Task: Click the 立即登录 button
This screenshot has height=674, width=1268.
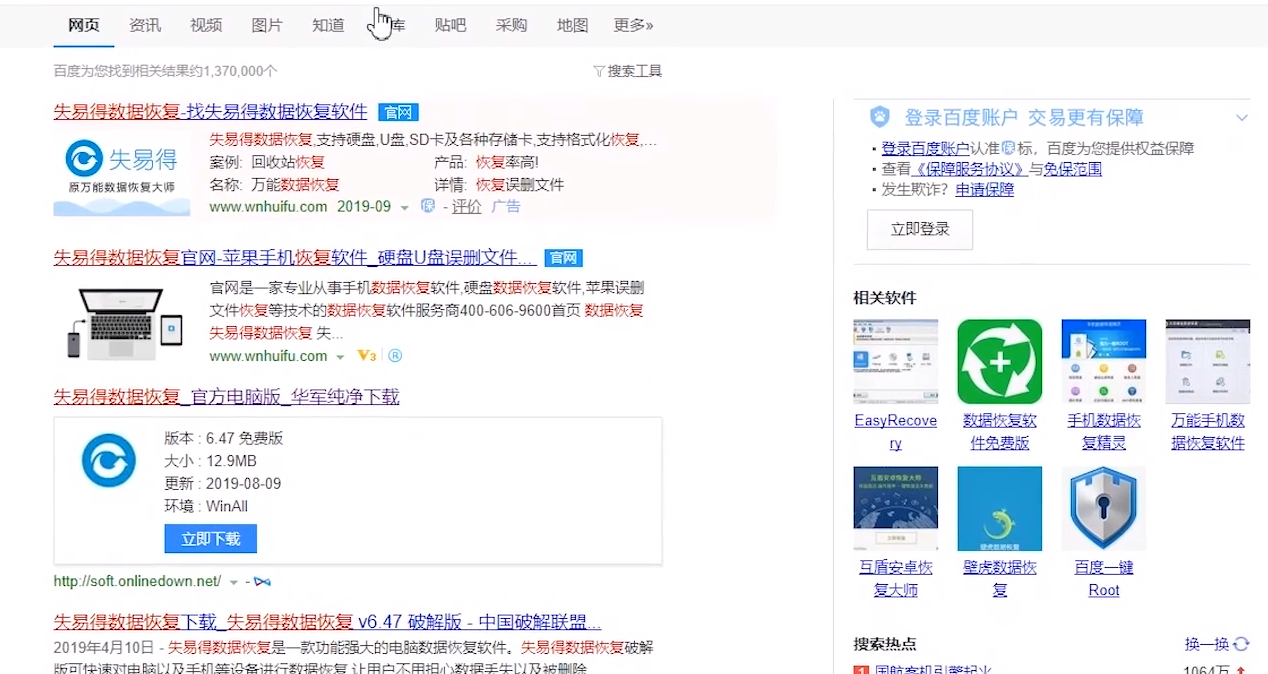Action: click(x=920, y=229)
